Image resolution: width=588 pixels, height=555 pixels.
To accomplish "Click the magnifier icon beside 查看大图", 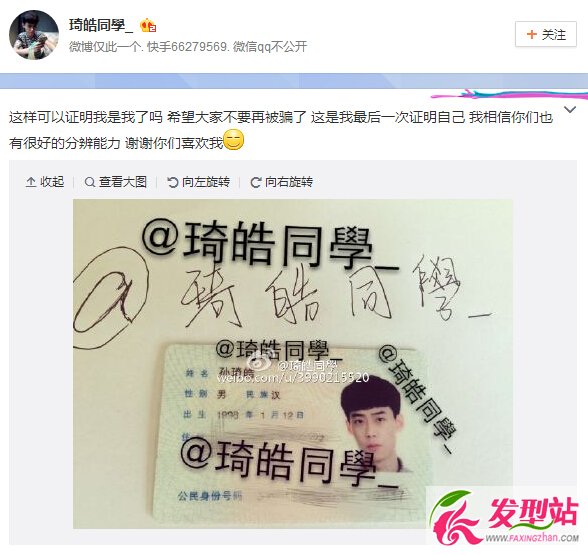I will 90,182.
